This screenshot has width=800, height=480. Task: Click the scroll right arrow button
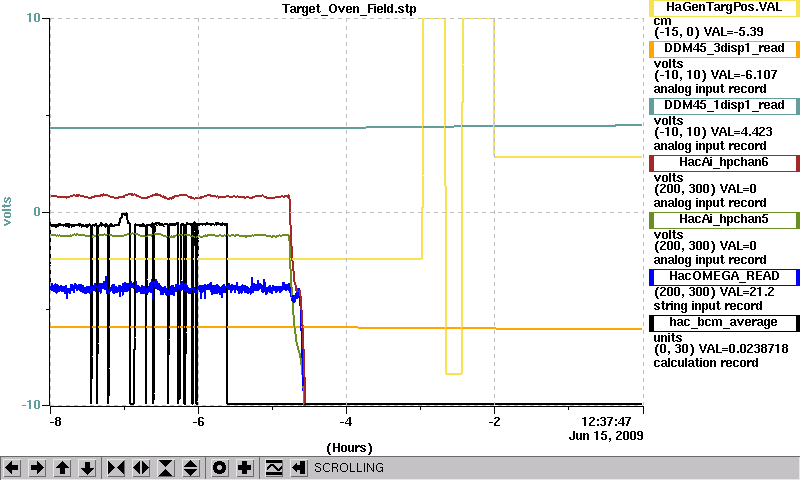click(x=37, y=467)
